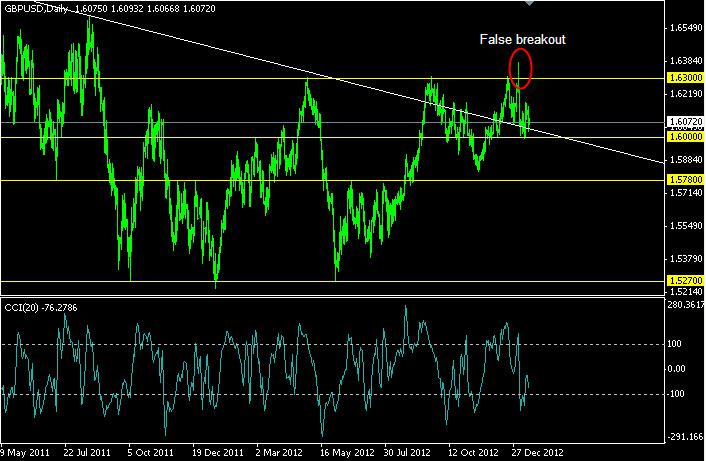Click the 27 Dec 2012 date label
Viewport: 706px width, 461px height.
pyautogui.click(x=537, y=452)
